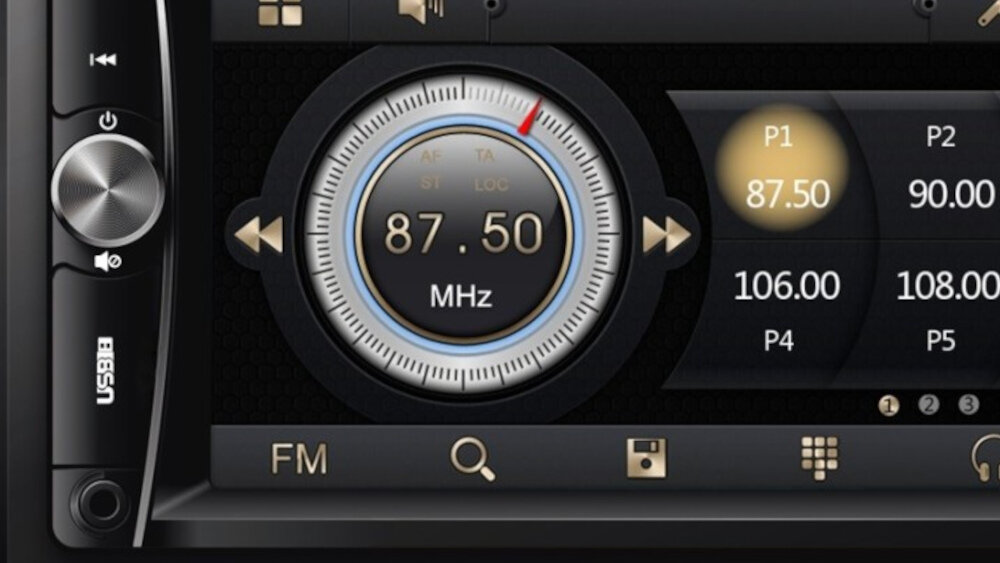Viewport: 1000px width, 563px height.
Task: Toggle the LOC local indicator
Action: 491,185
